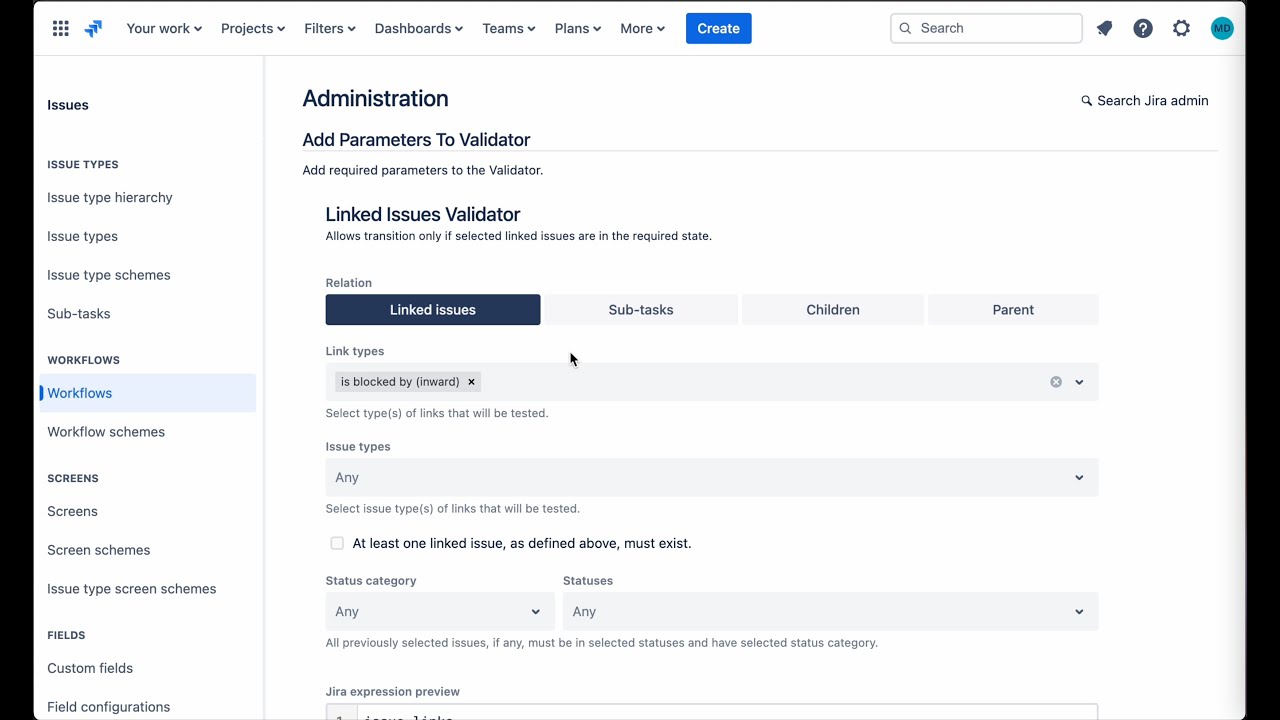Open Issue type screen schemes in sidebar
Image resolution: width=1280 pixels, height=720 pixels.
pos(132,589)
